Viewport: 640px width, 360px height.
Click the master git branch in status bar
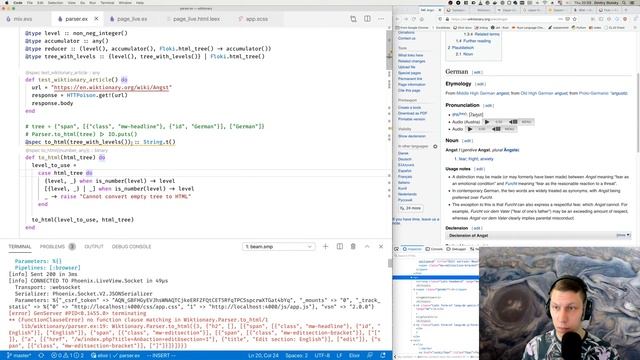[19, 356]
